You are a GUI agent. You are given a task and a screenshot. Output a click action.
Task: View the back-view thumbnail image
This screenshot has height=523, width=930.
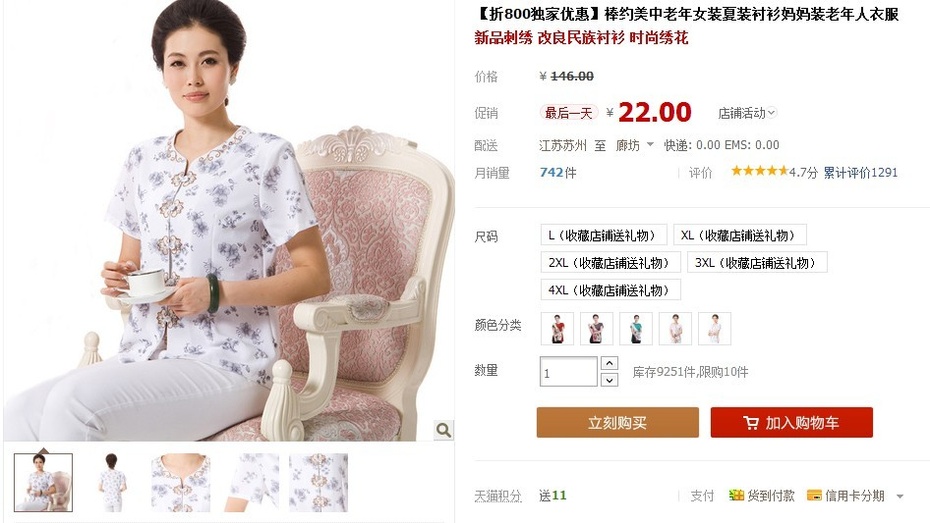pos(112,482)
